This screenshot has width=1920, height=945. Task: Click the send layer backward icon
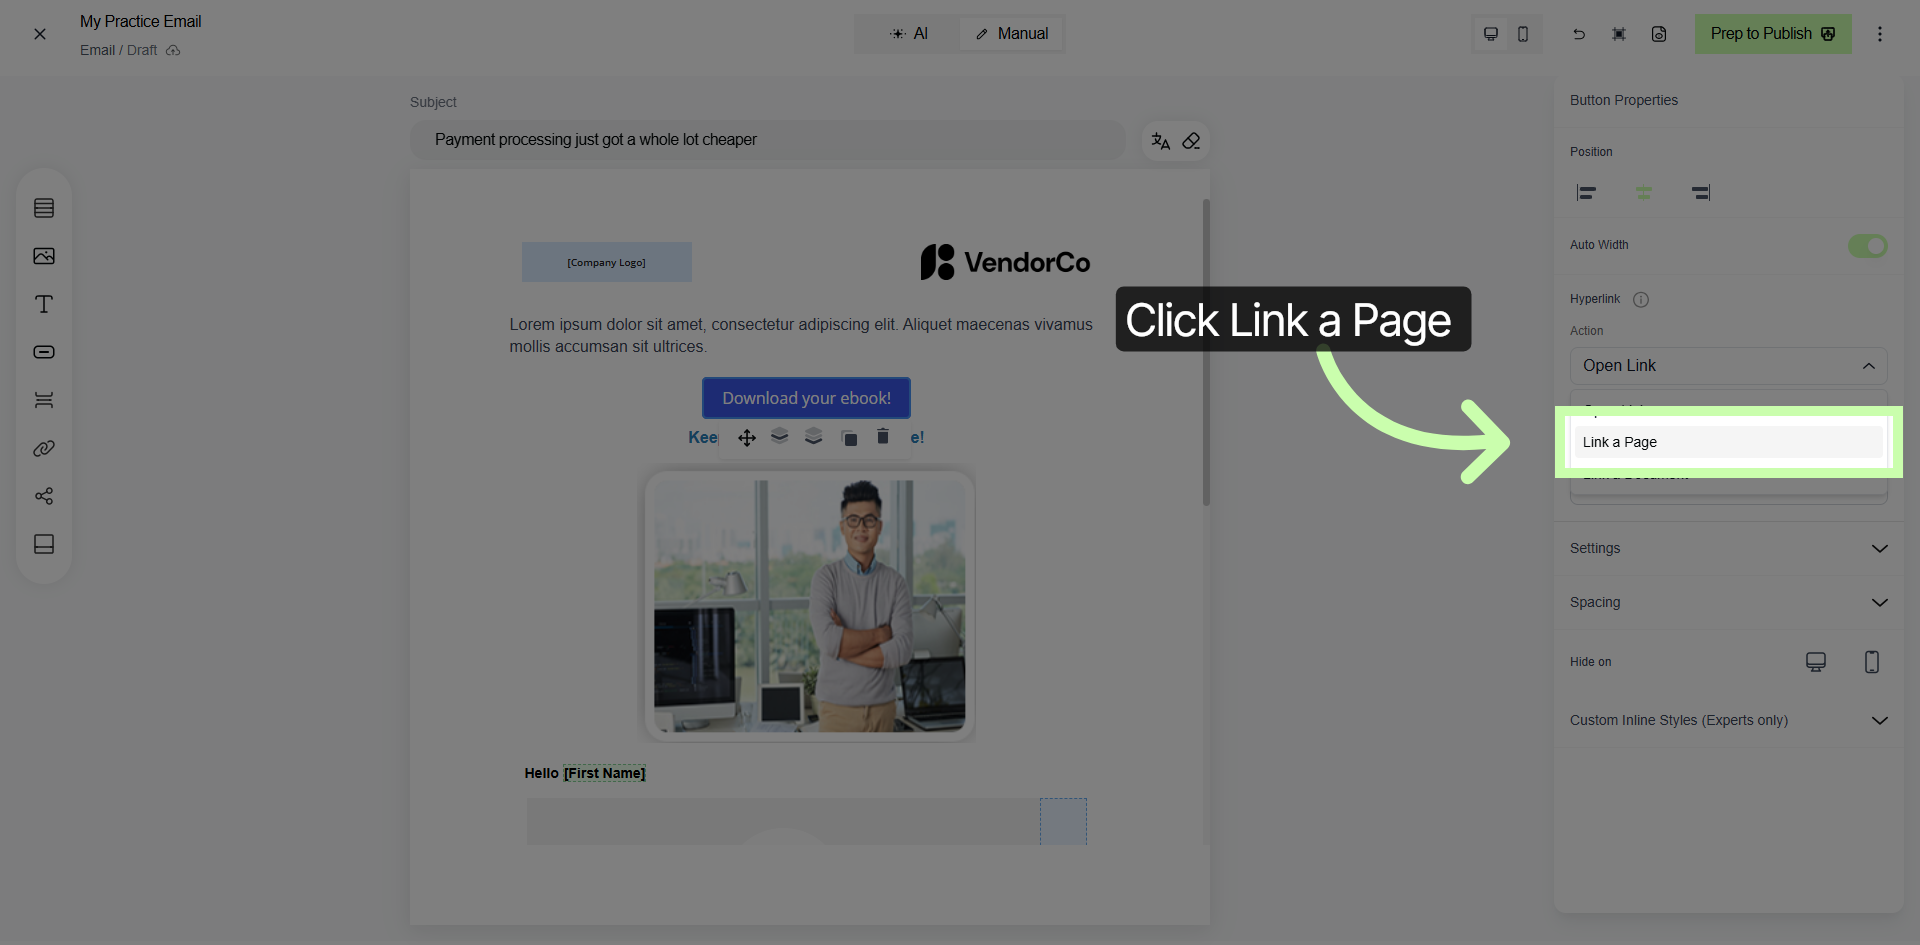pyautogui.click(x=814, y=436)
